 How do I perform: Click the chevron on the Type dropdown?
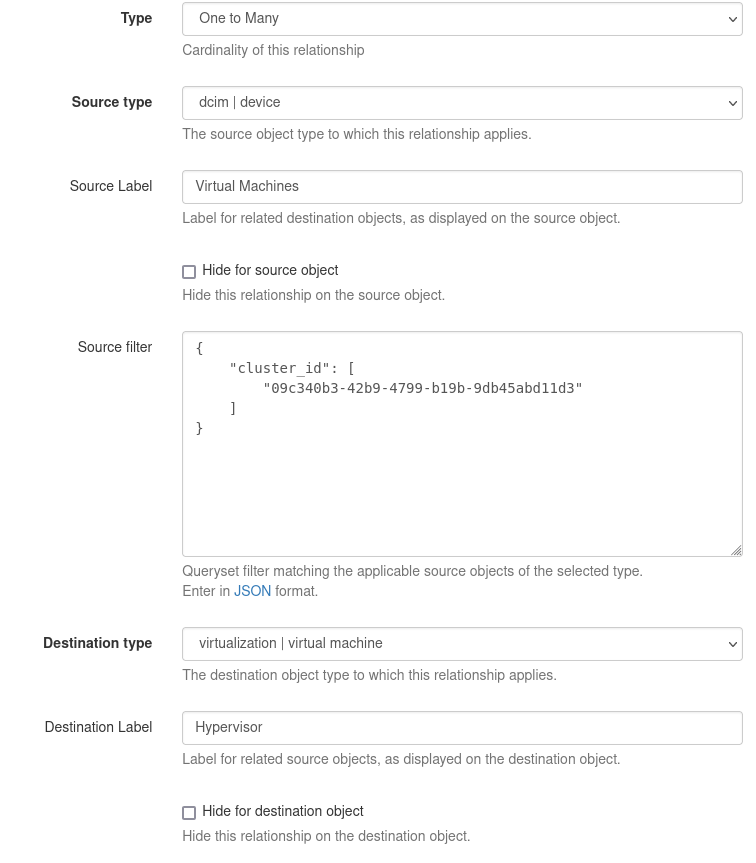[733, 18]
